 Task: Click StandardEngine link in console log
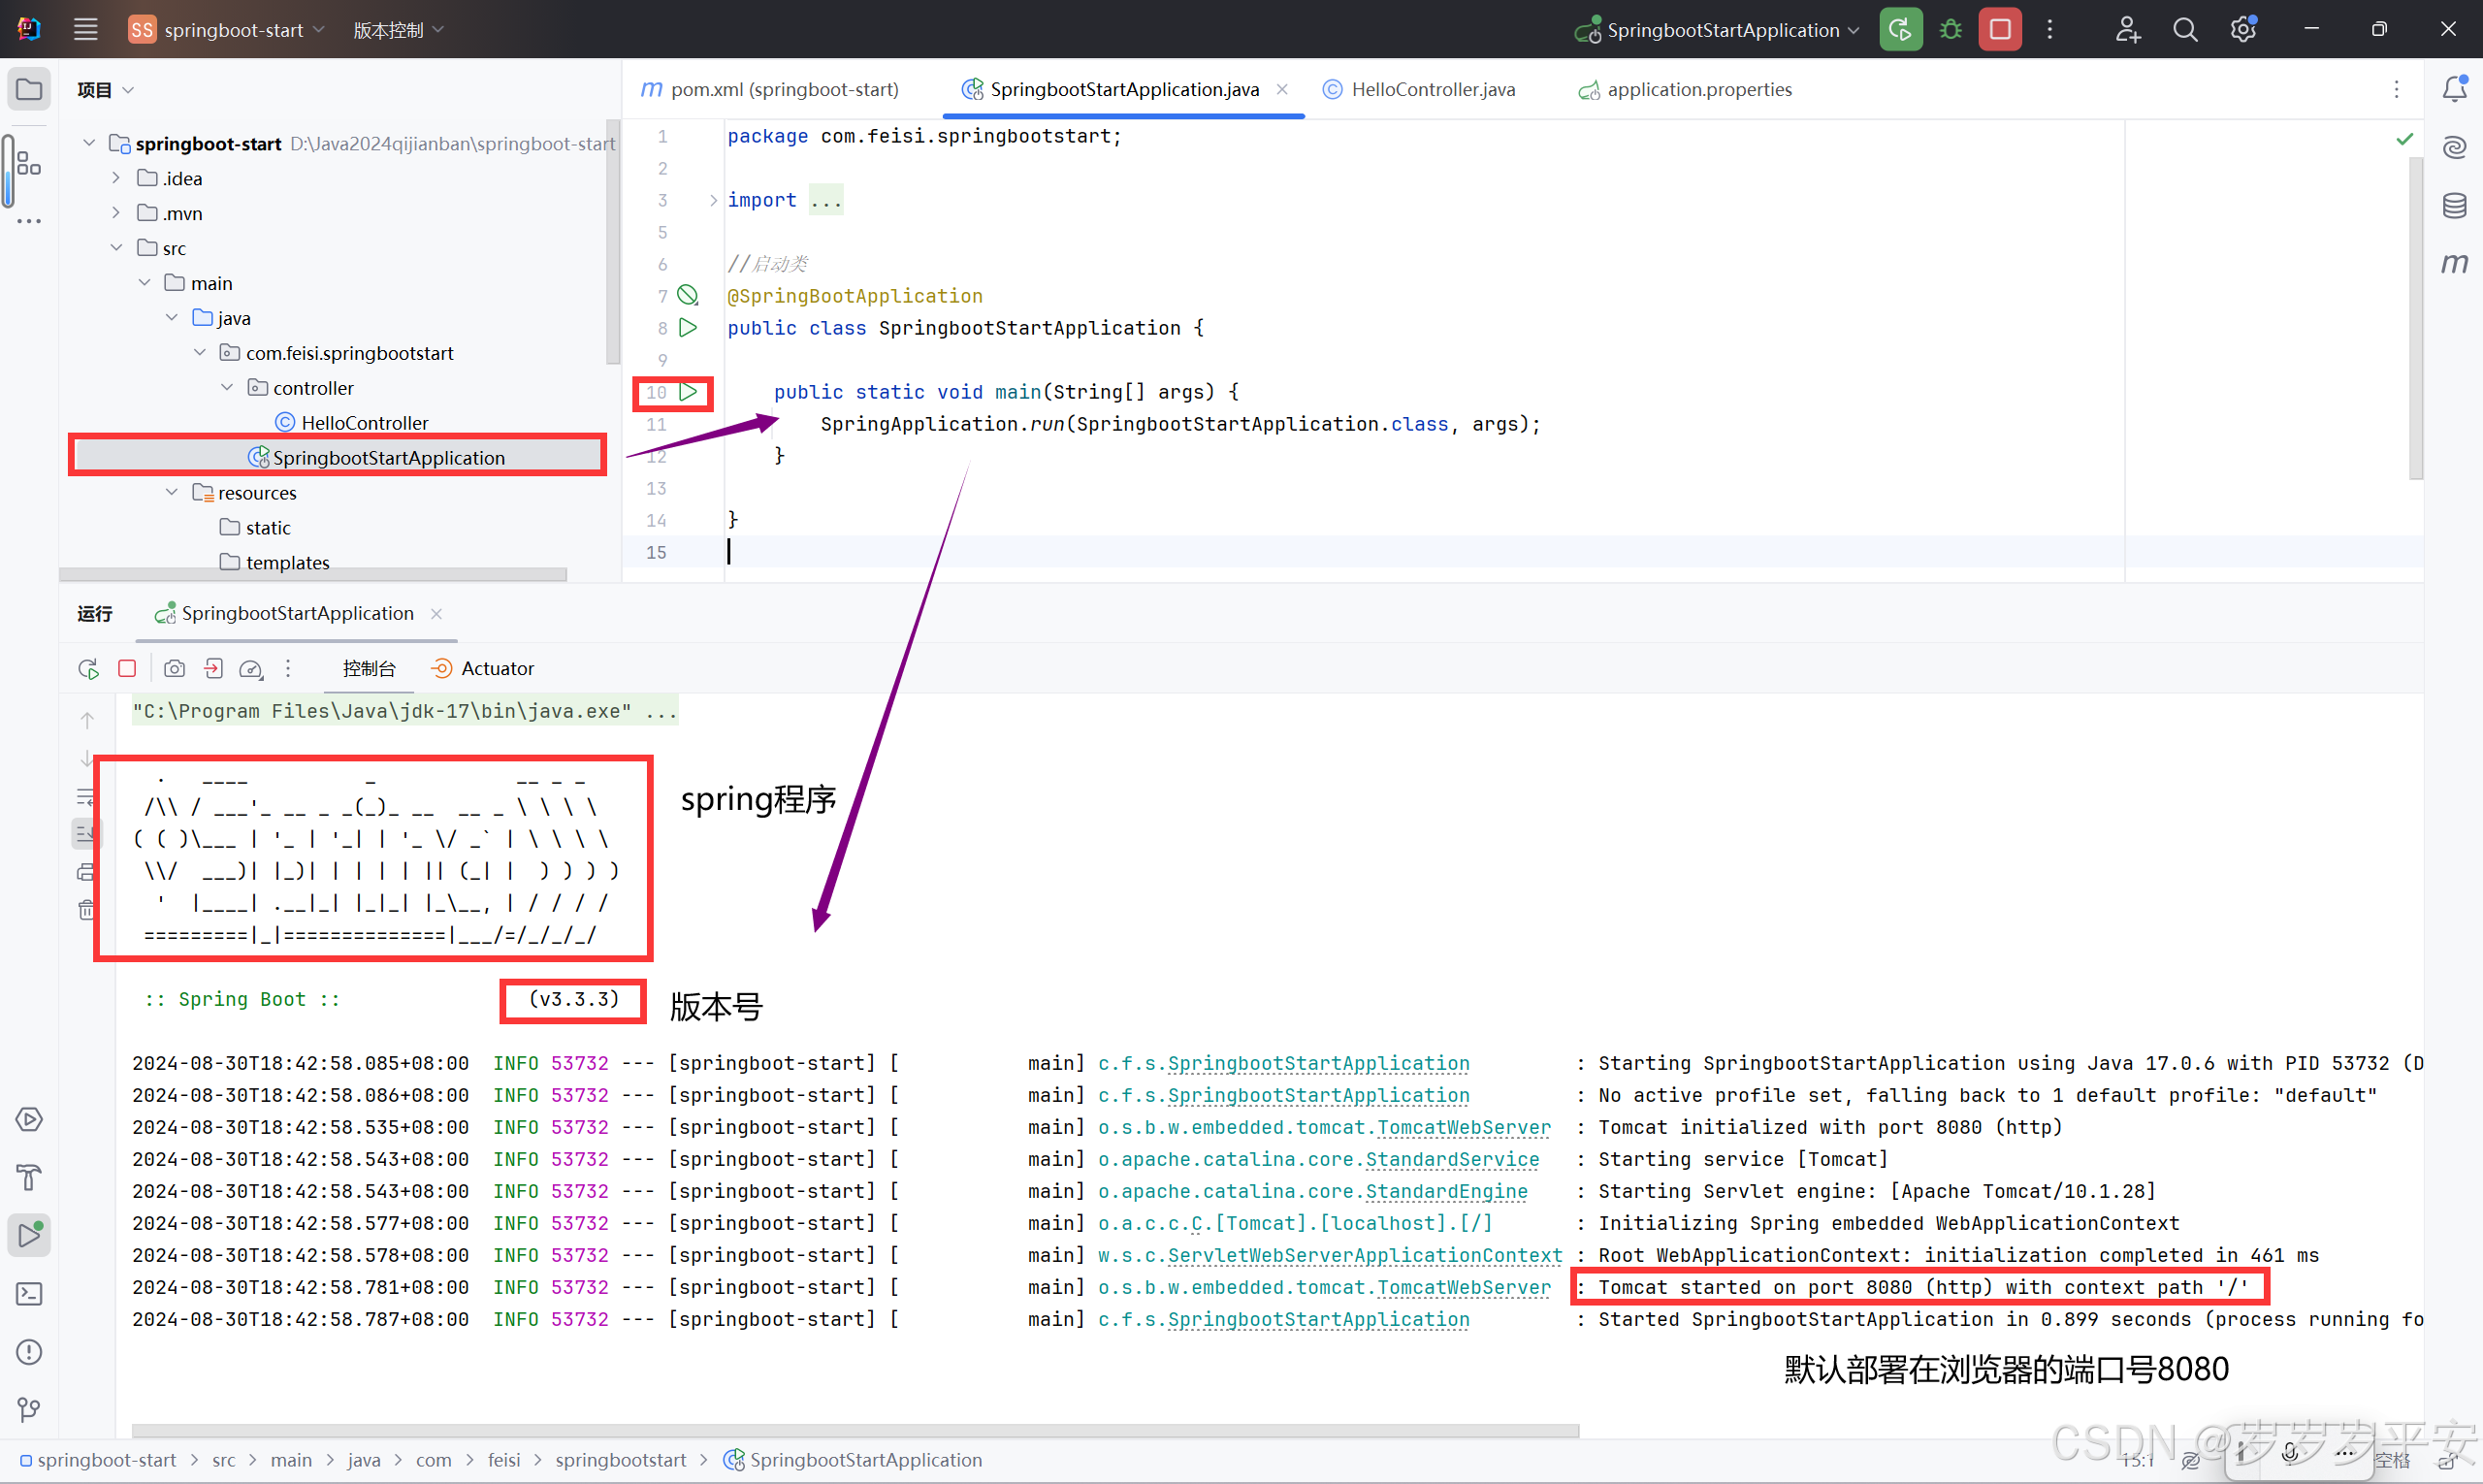(x=1446, y=1192)
